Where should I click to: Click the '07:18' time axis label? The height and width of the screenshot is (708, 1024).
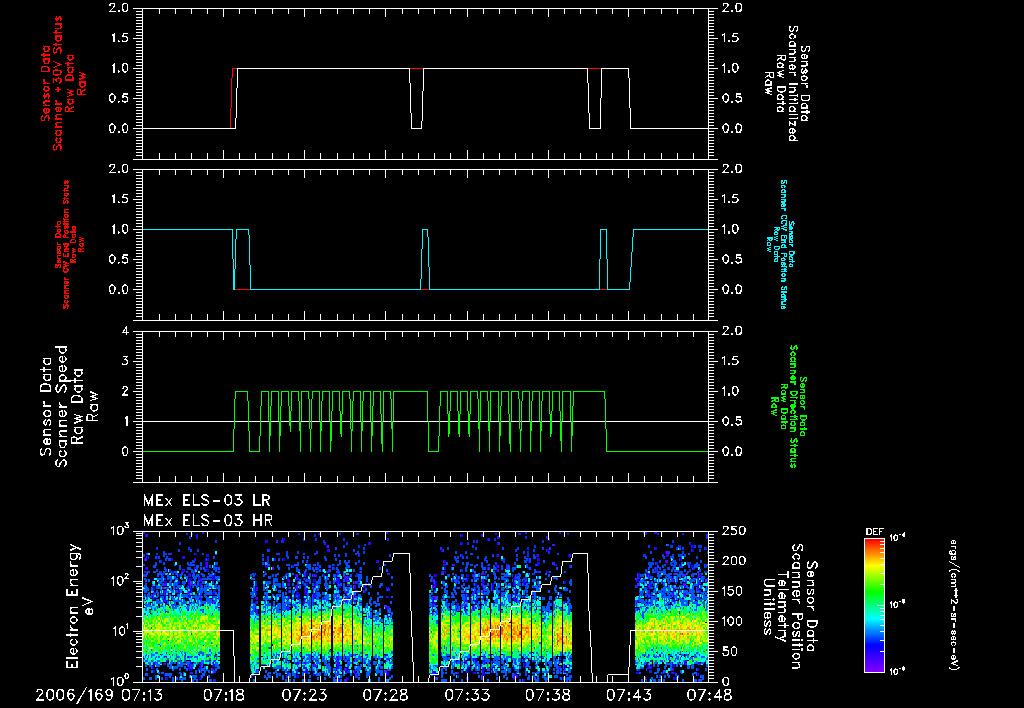pyautogui.click(x=223, y=695)
